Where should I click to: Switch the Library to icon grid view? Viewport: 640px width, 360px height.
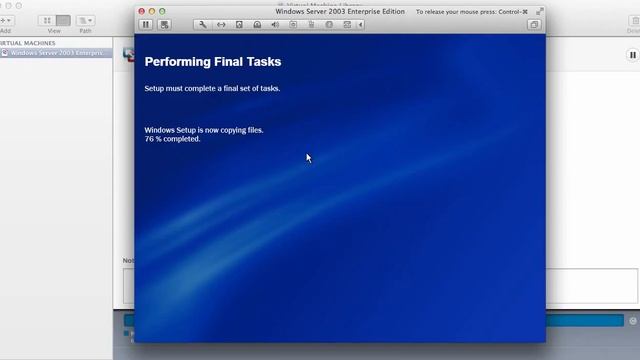47,20
